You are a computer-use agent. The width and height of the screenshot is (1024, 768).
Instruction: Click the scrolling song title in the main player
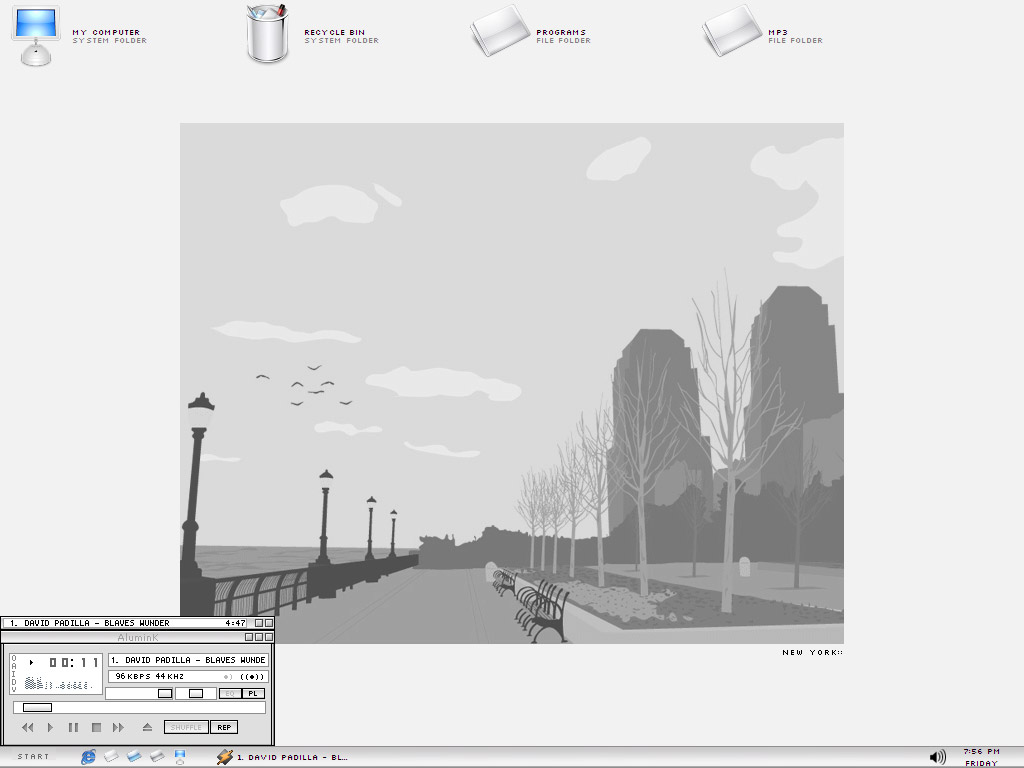click(188, 660)
